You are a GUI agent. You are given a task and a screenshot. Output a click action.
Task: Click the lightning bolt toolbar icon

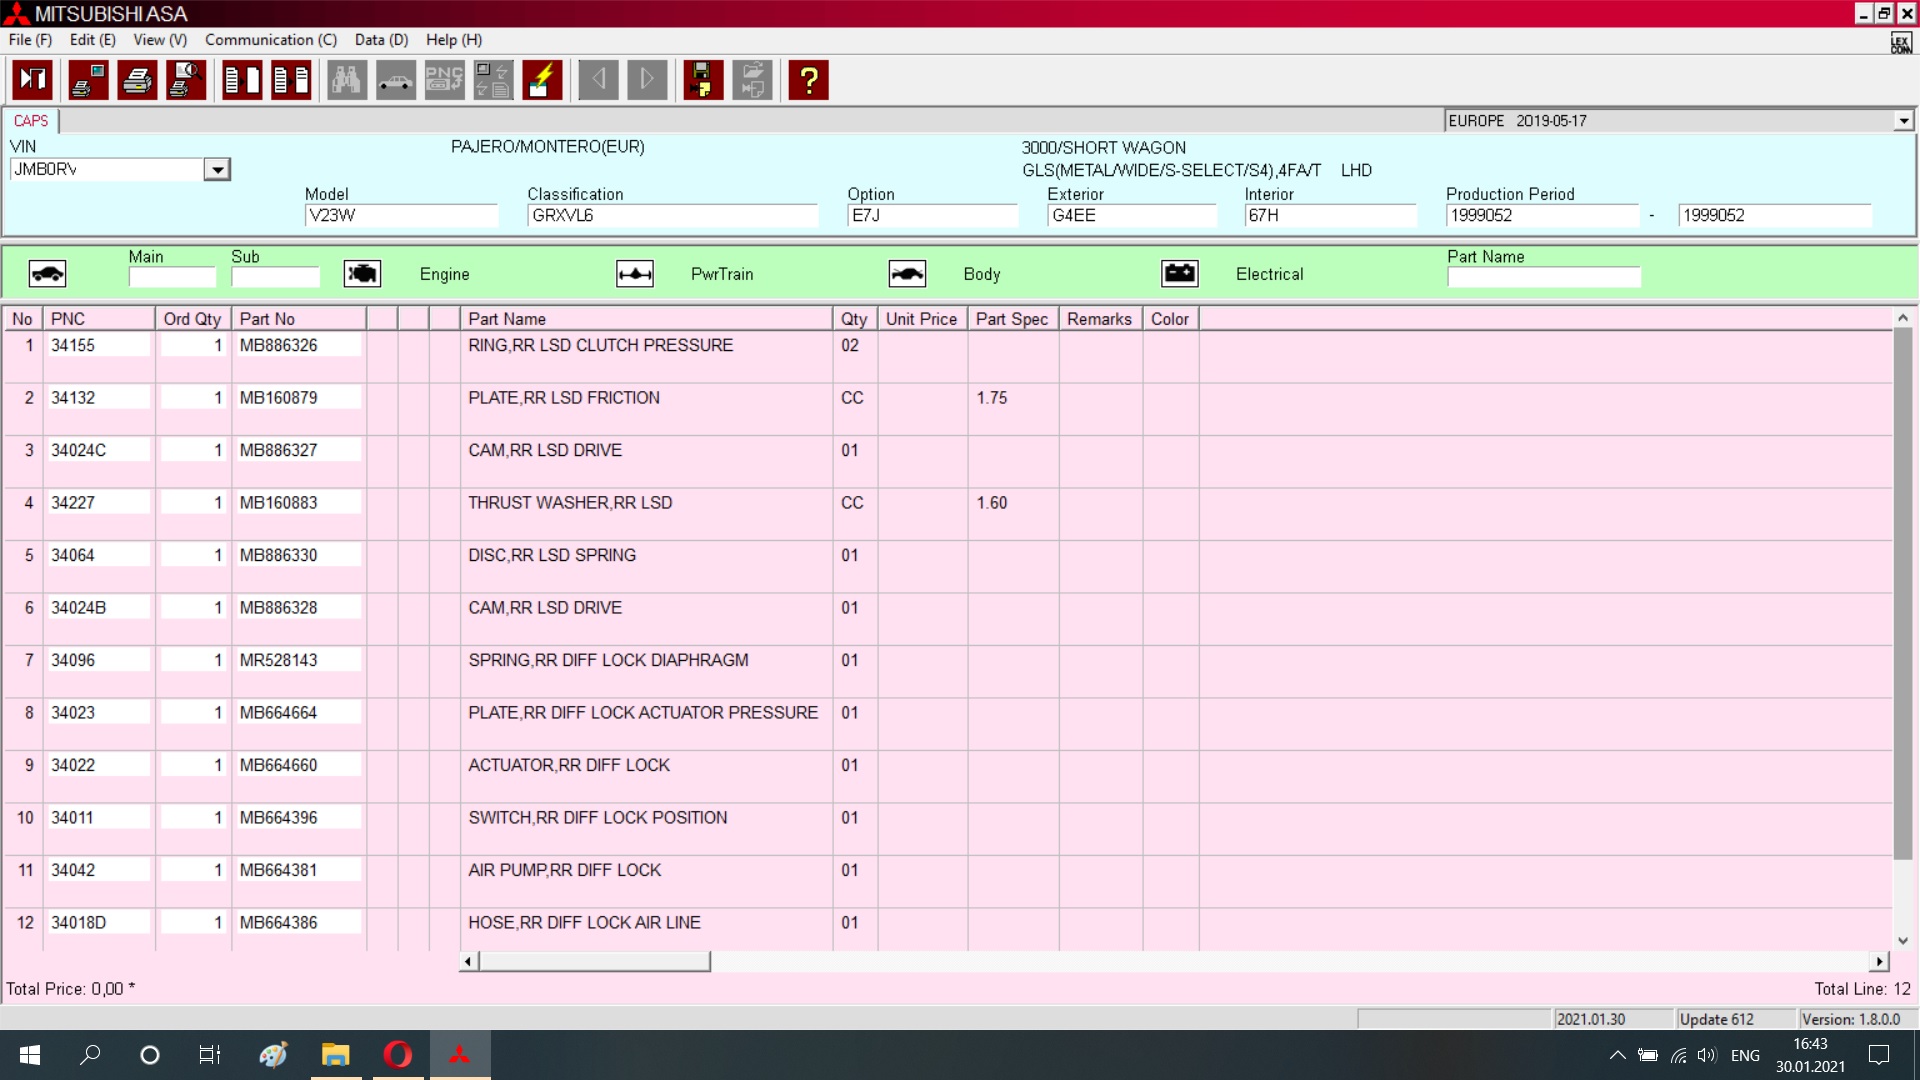(x=542, y=80)
